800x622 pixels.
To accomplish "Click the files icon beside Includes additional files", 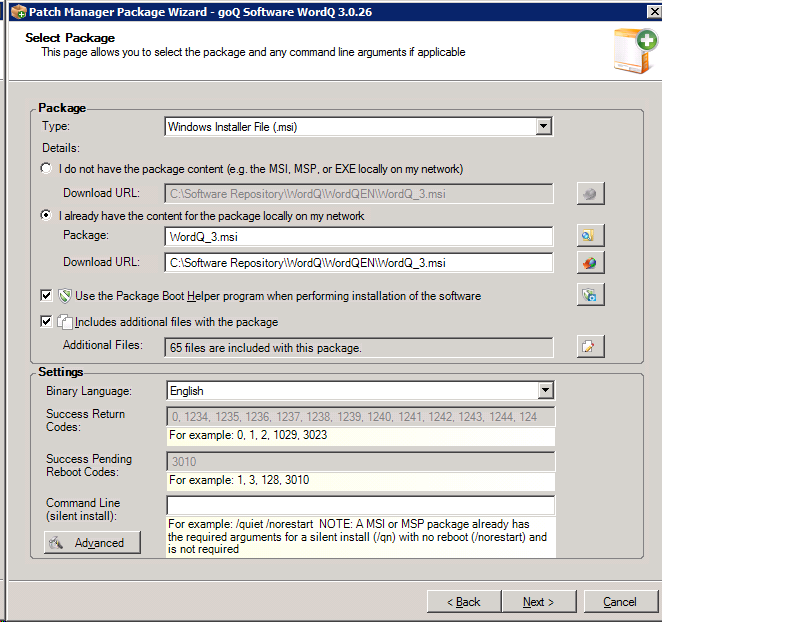I will point(64,322).
